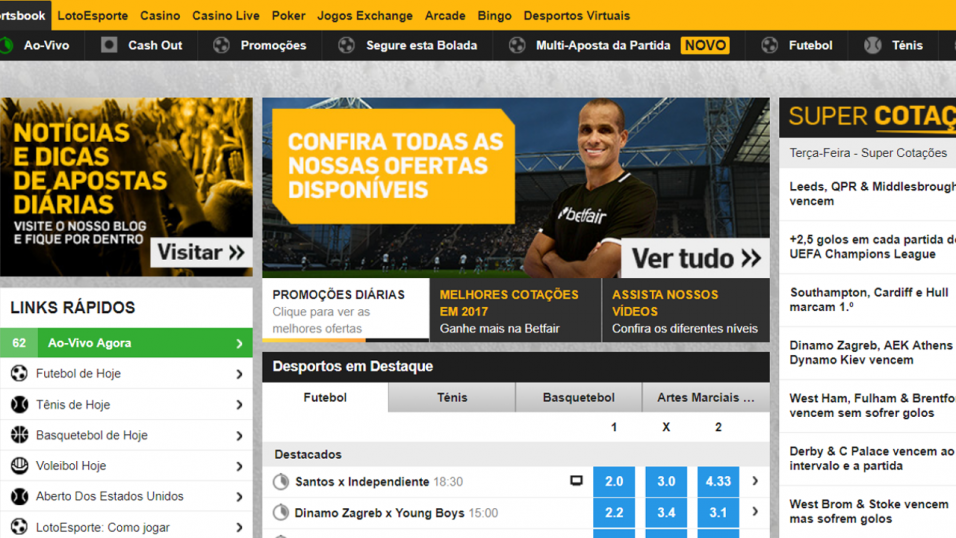Click the clock icon beside Dinamo Zagreb match
956x538 pixels.
coord(280,512)
